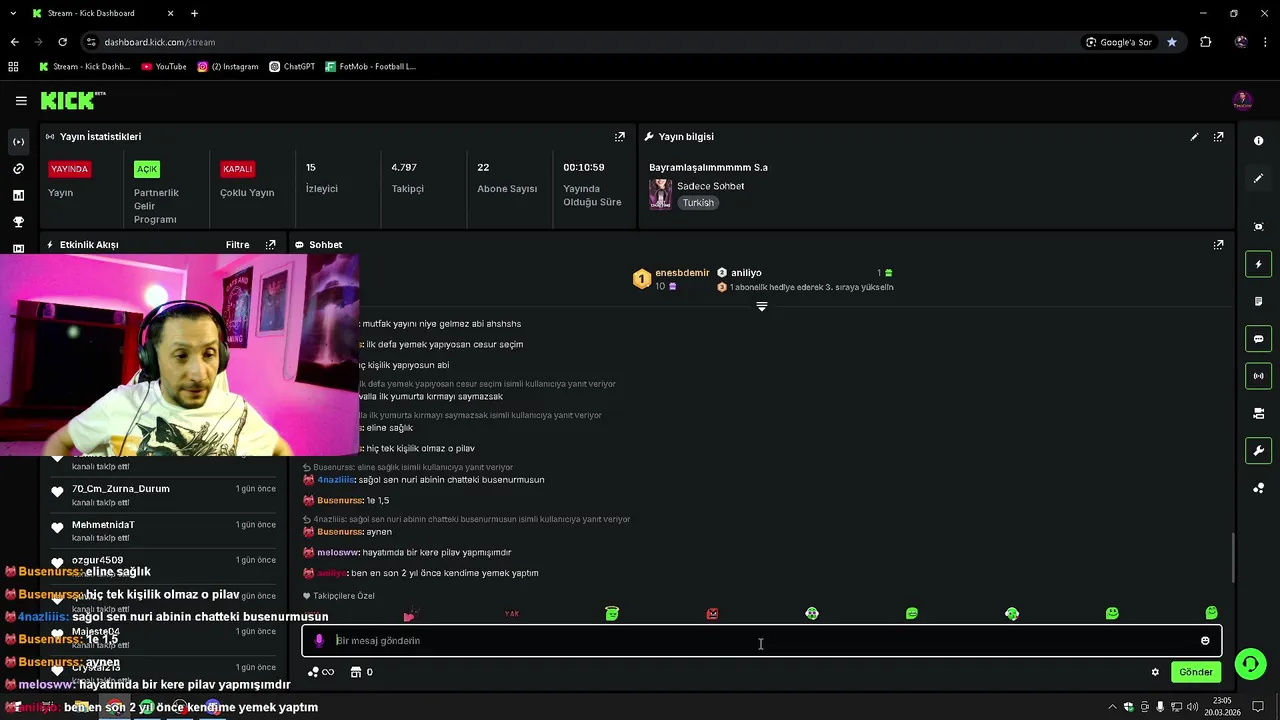The height and width of the screenshot is (720, 1280).
Task: Toggle the chat bubble panel icon
Action: [x=1259, y=339]
